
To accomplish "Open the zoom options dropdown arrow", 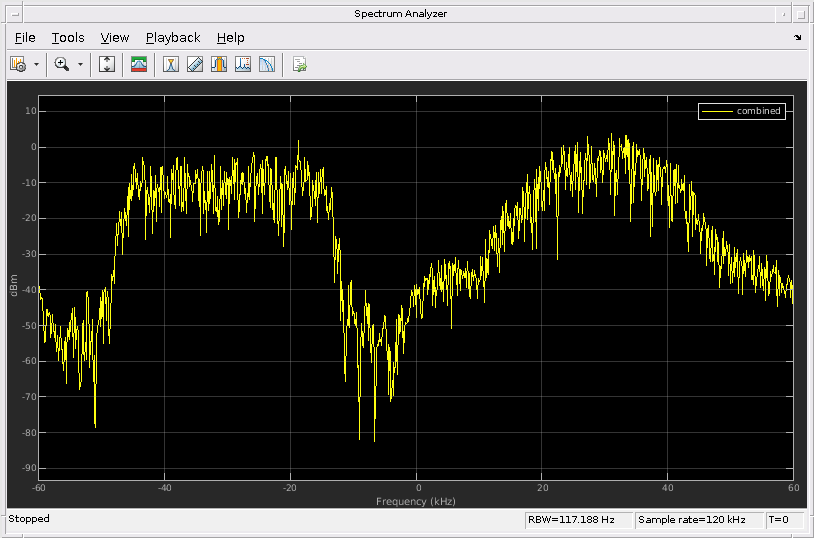I will point(79,64).
